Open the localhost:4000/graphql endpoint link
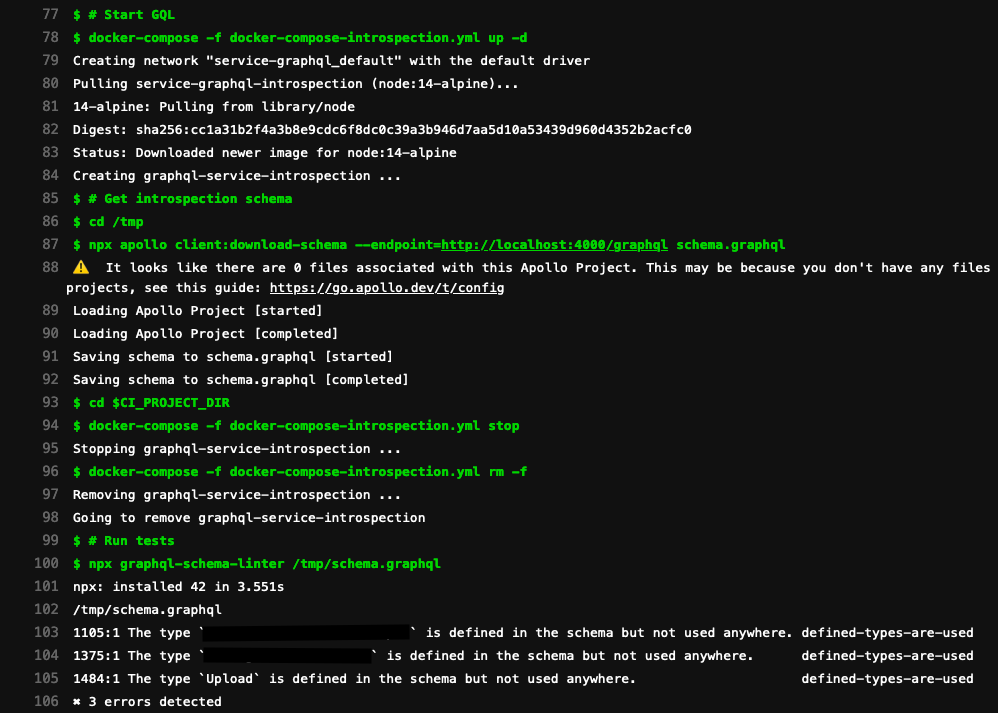 [x=554, y=245]
